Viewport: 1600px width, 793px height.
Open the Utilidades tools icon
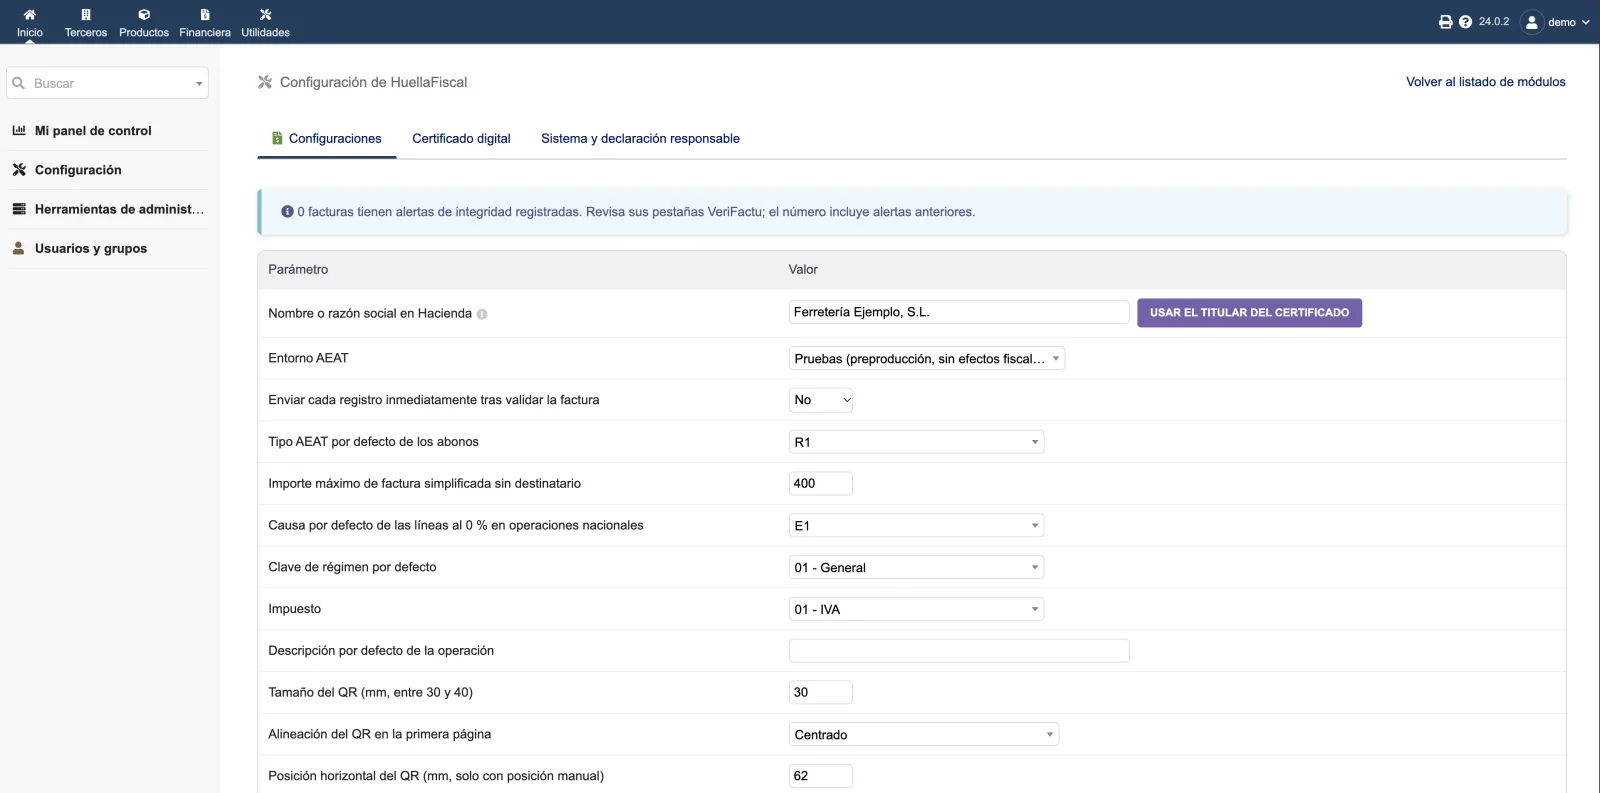[265, 15]
